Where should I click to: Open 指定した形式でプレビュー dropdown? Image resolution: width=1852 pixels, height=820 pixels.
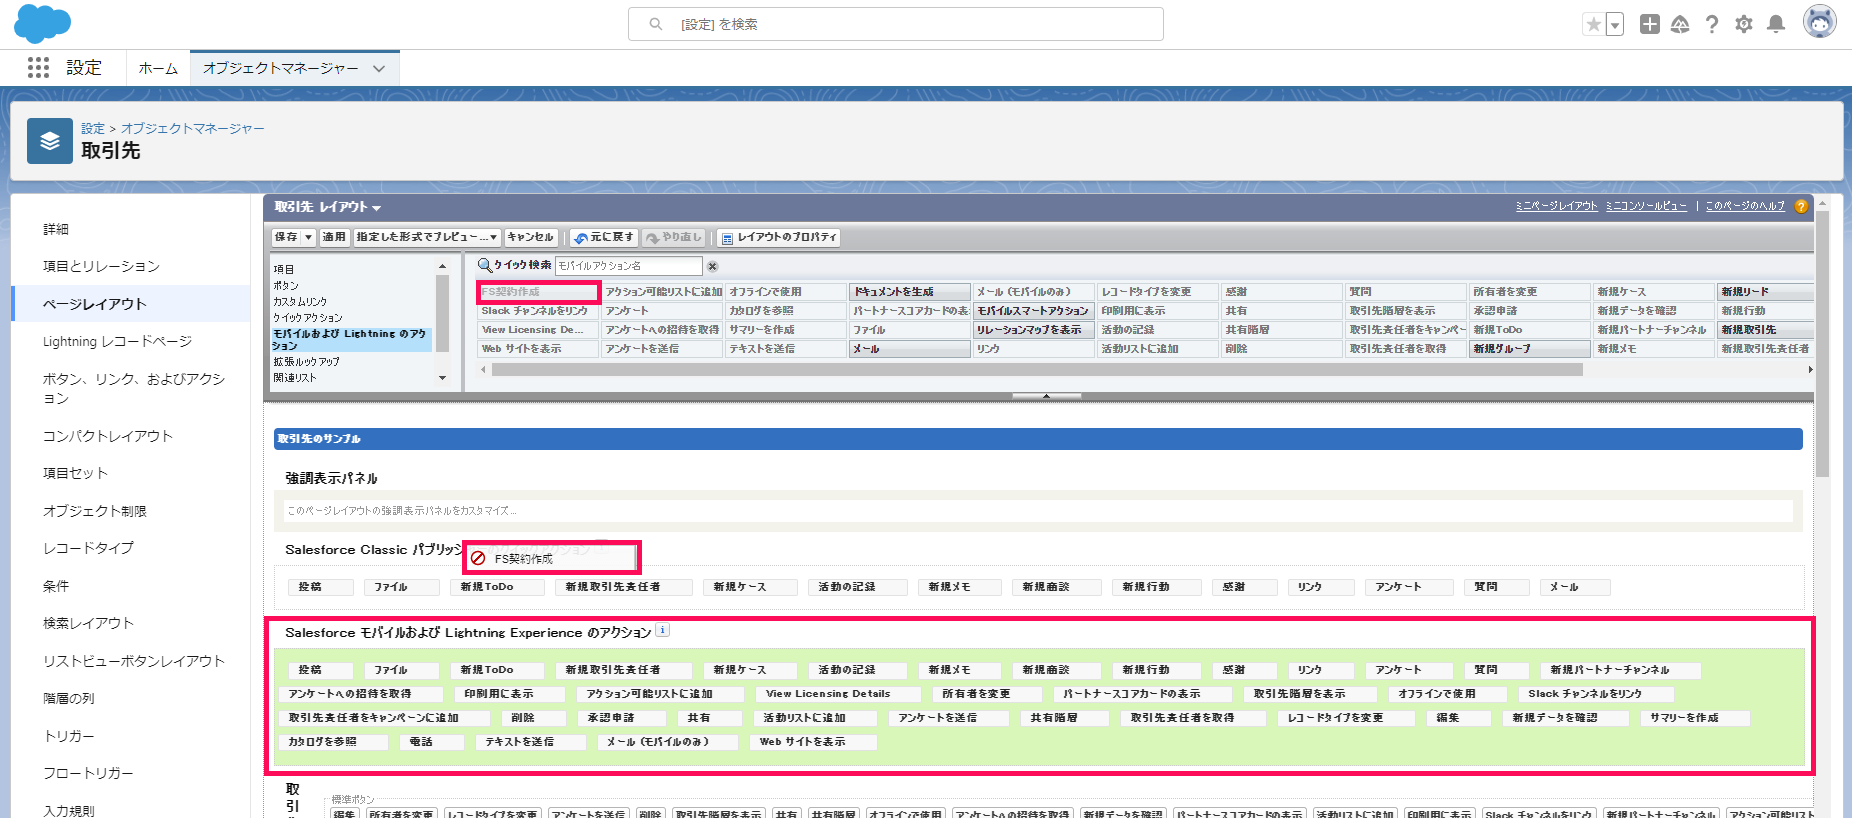point(427,237)
